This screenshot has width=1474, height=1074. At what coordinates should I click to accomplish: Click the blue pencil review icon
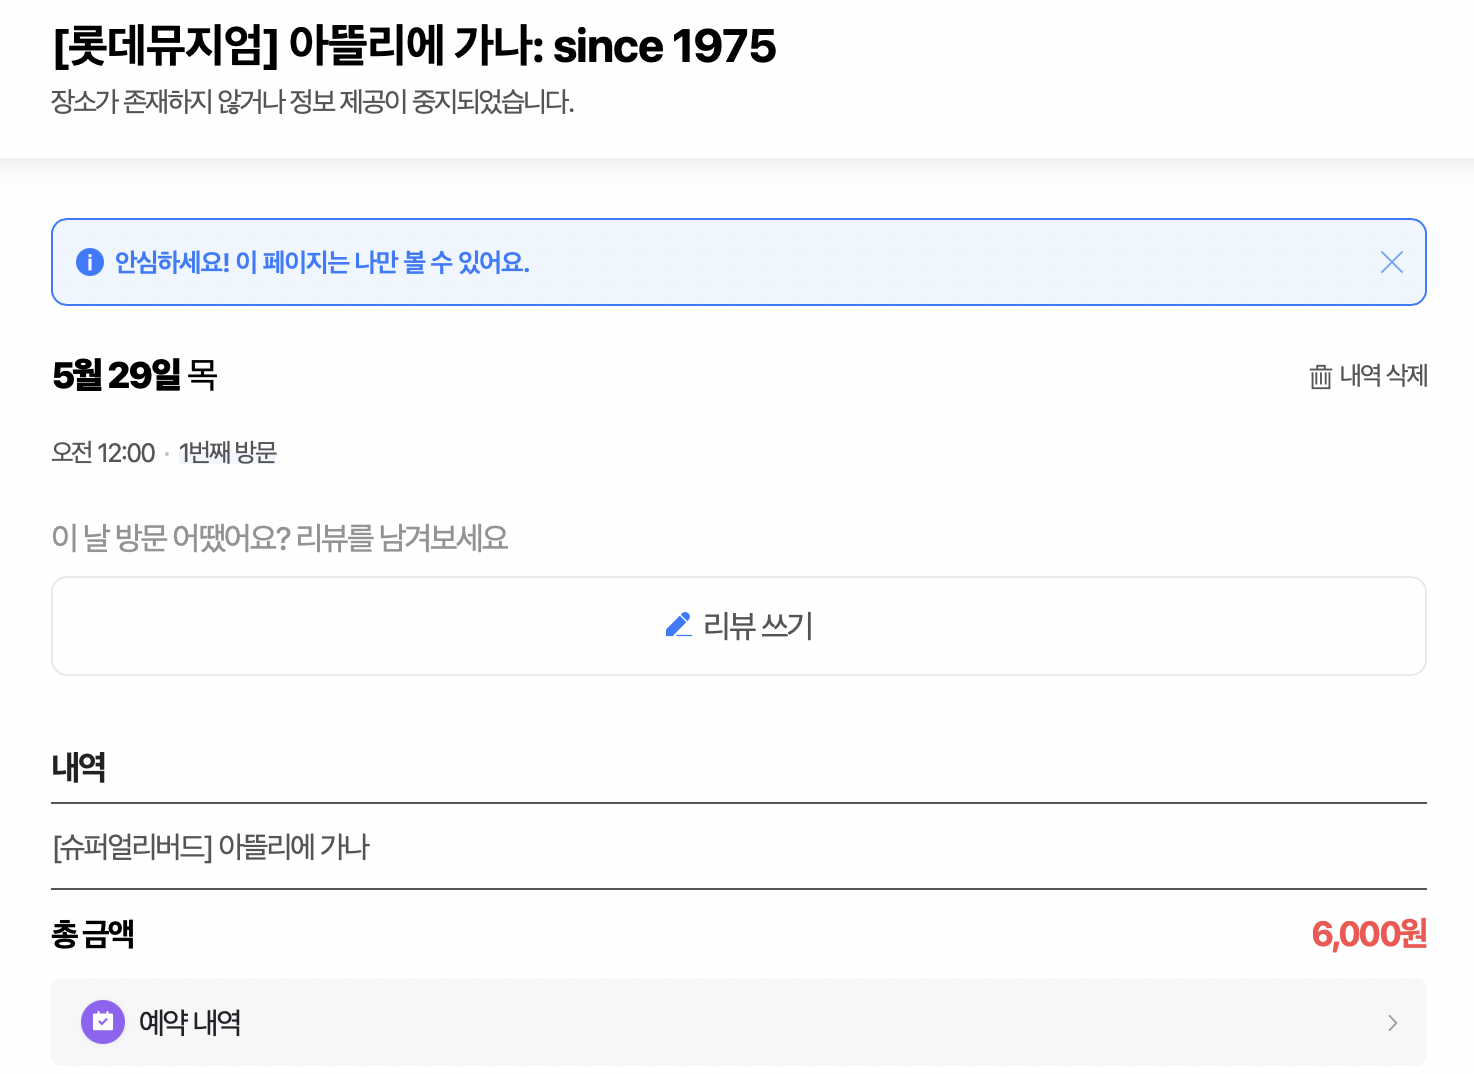678,625
